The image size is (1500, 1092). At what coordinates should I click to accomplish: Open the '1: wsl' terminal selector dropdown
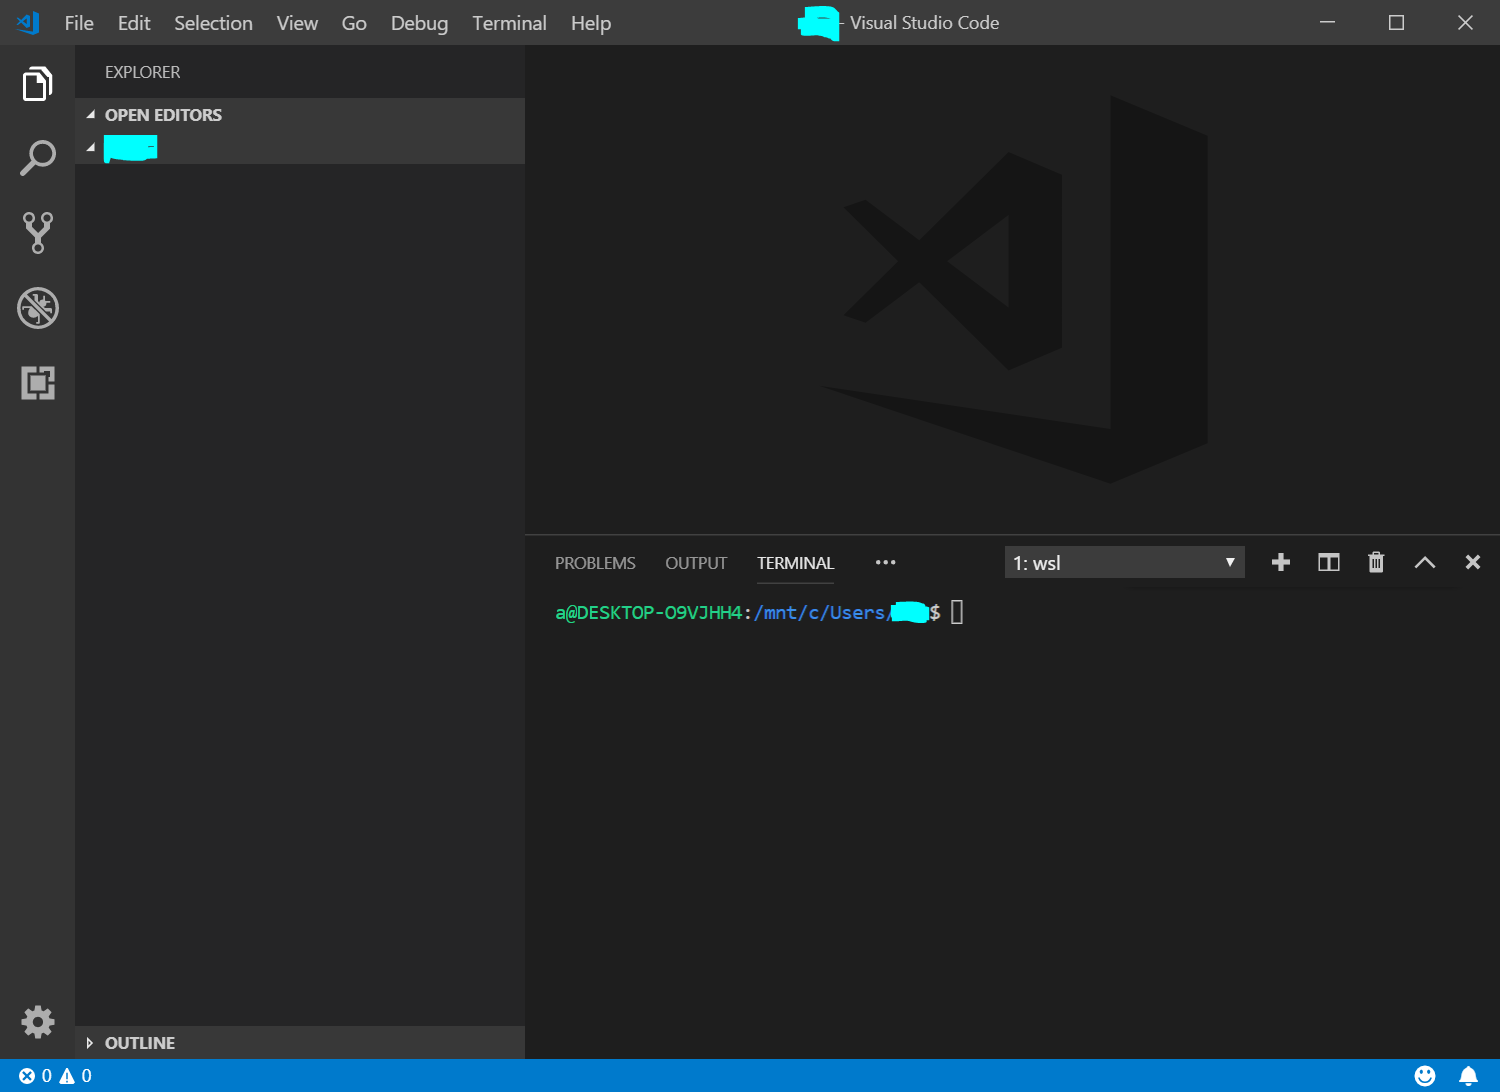tap(1124, 562)
